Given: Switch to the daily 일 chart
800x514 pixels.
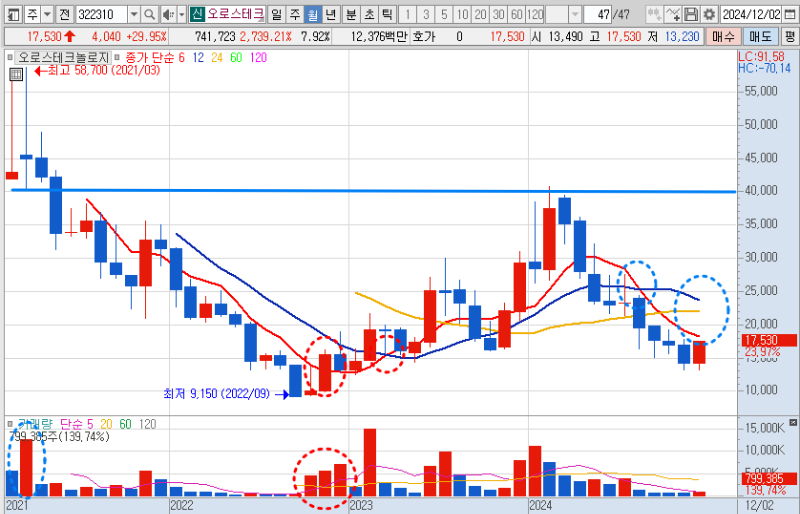Looking at the screenshot, I should tap(276, 14).
